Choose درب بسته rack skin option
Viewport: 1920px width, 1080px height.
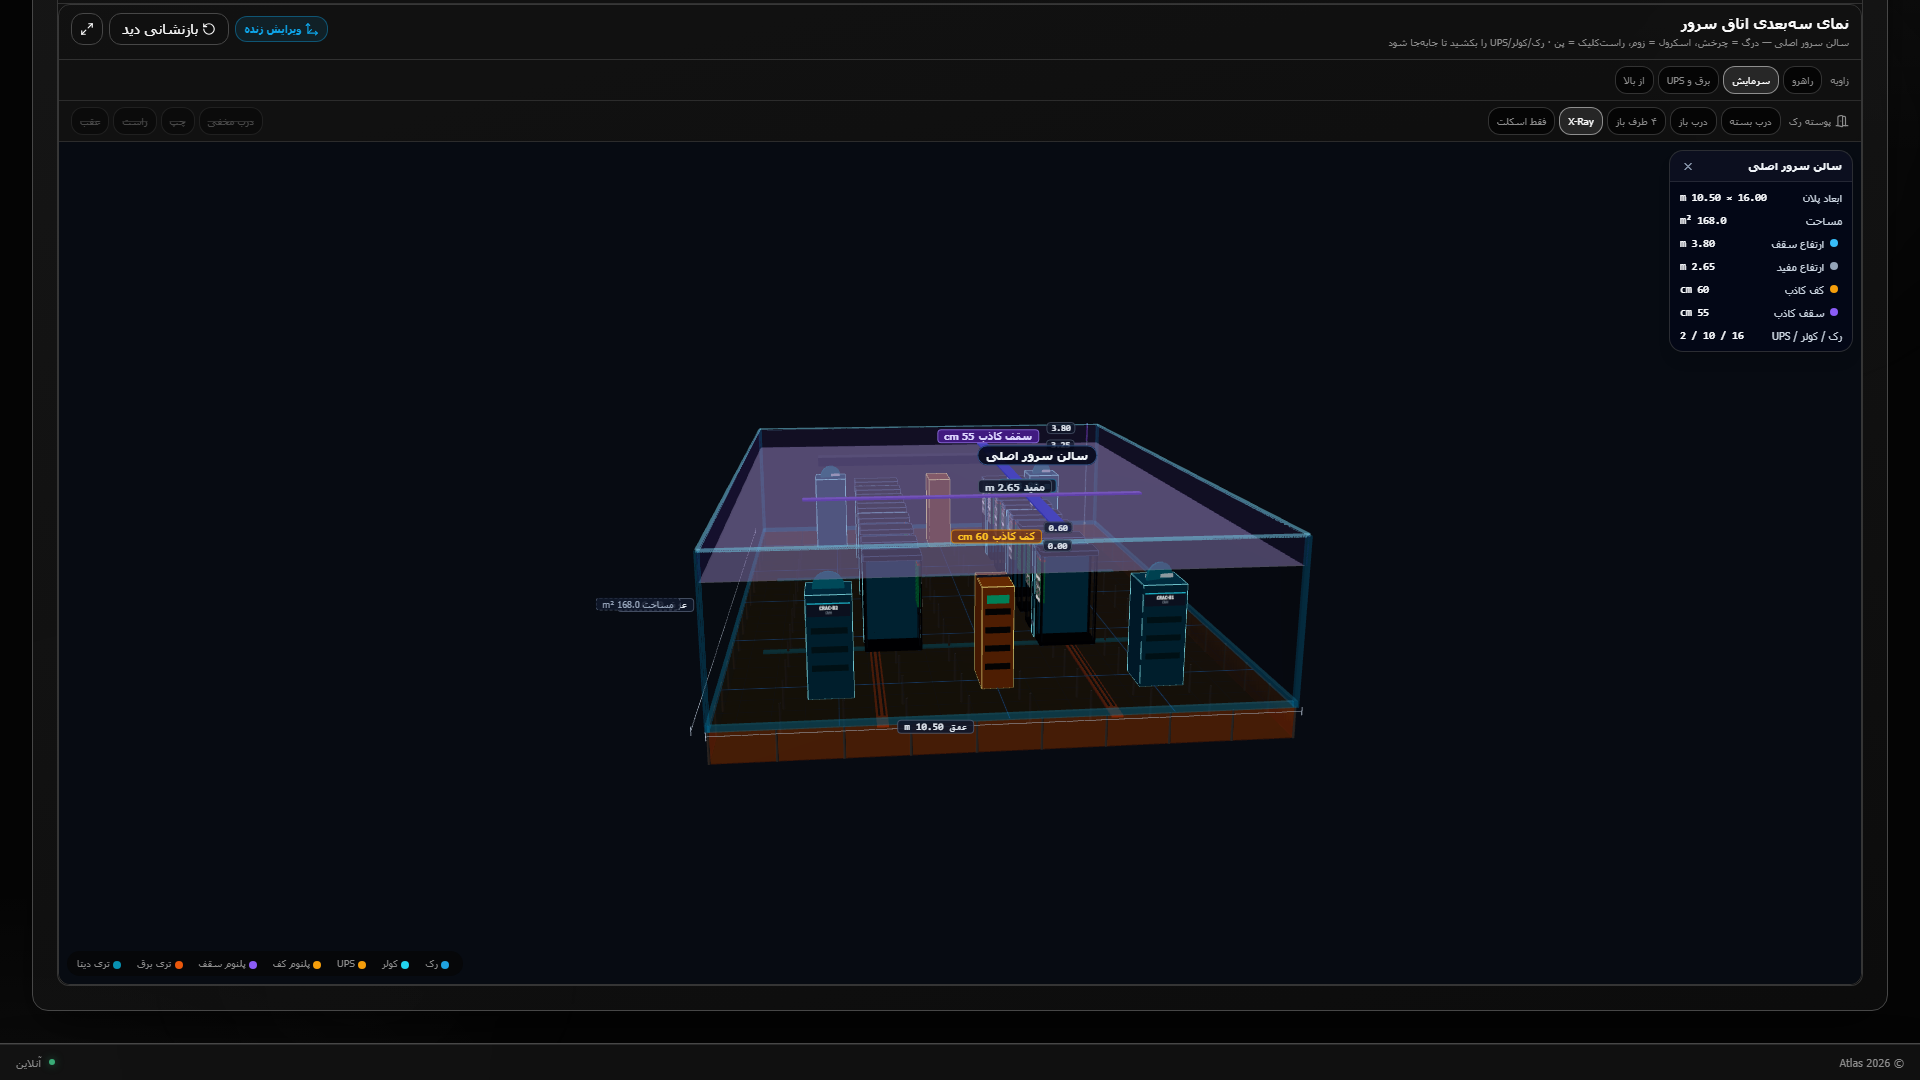pos(1750,121)
